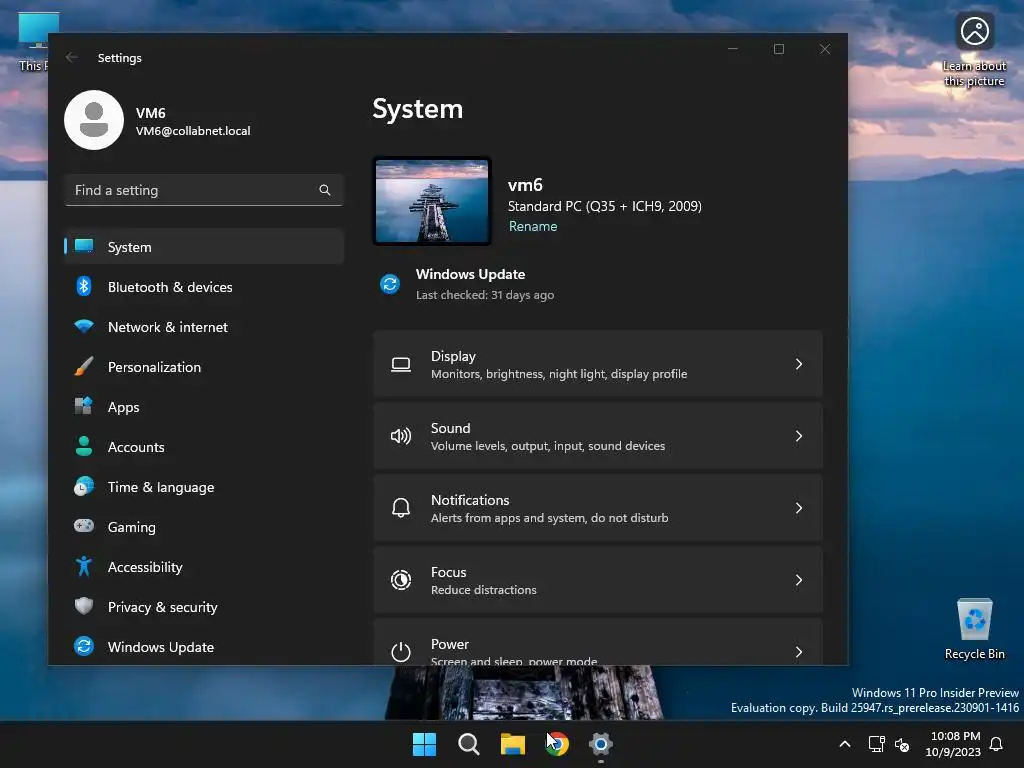The width and height of the screenshot is (1024, 768).
Task: Open Privacy & security
Action: 204,607
